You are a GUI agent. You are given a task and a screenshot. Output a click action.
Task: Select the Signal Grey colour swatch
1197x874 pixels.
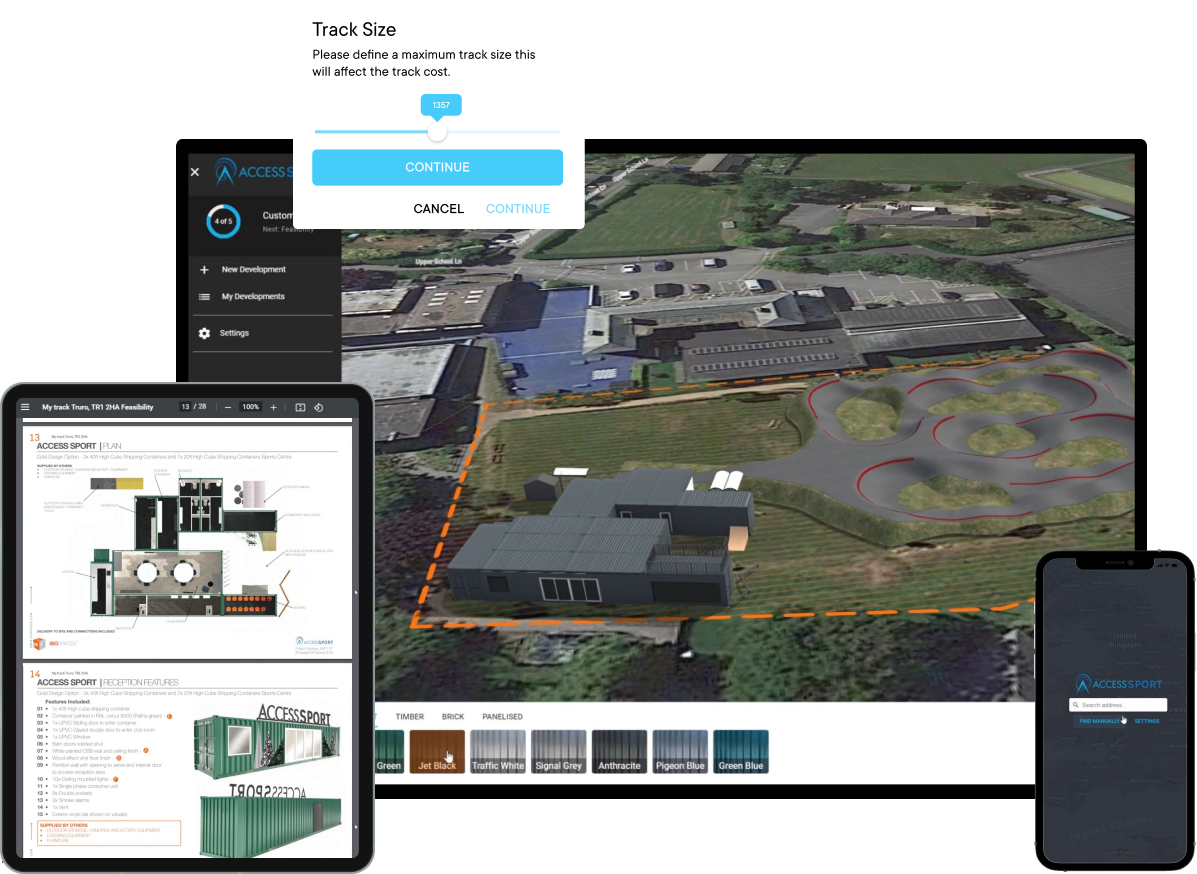pos(559,752)
